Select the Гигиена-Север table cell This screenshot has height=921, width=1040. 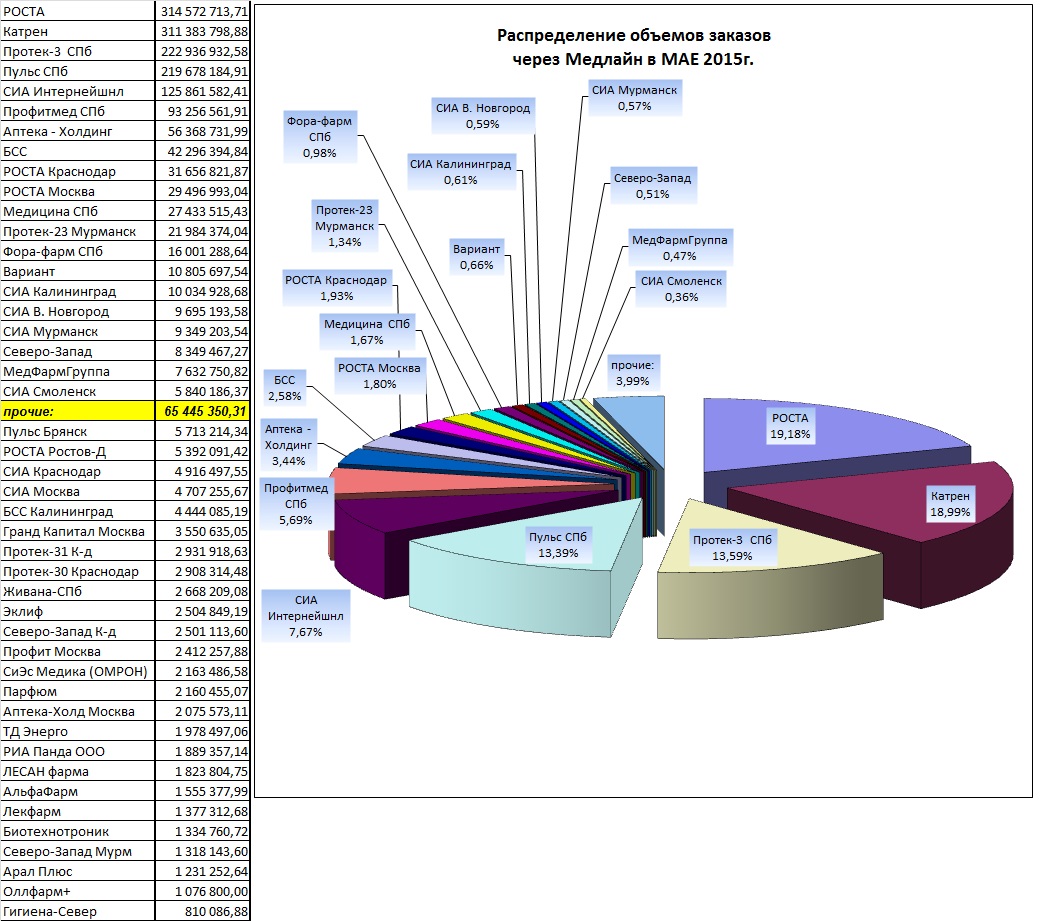[x=78, y=911]
